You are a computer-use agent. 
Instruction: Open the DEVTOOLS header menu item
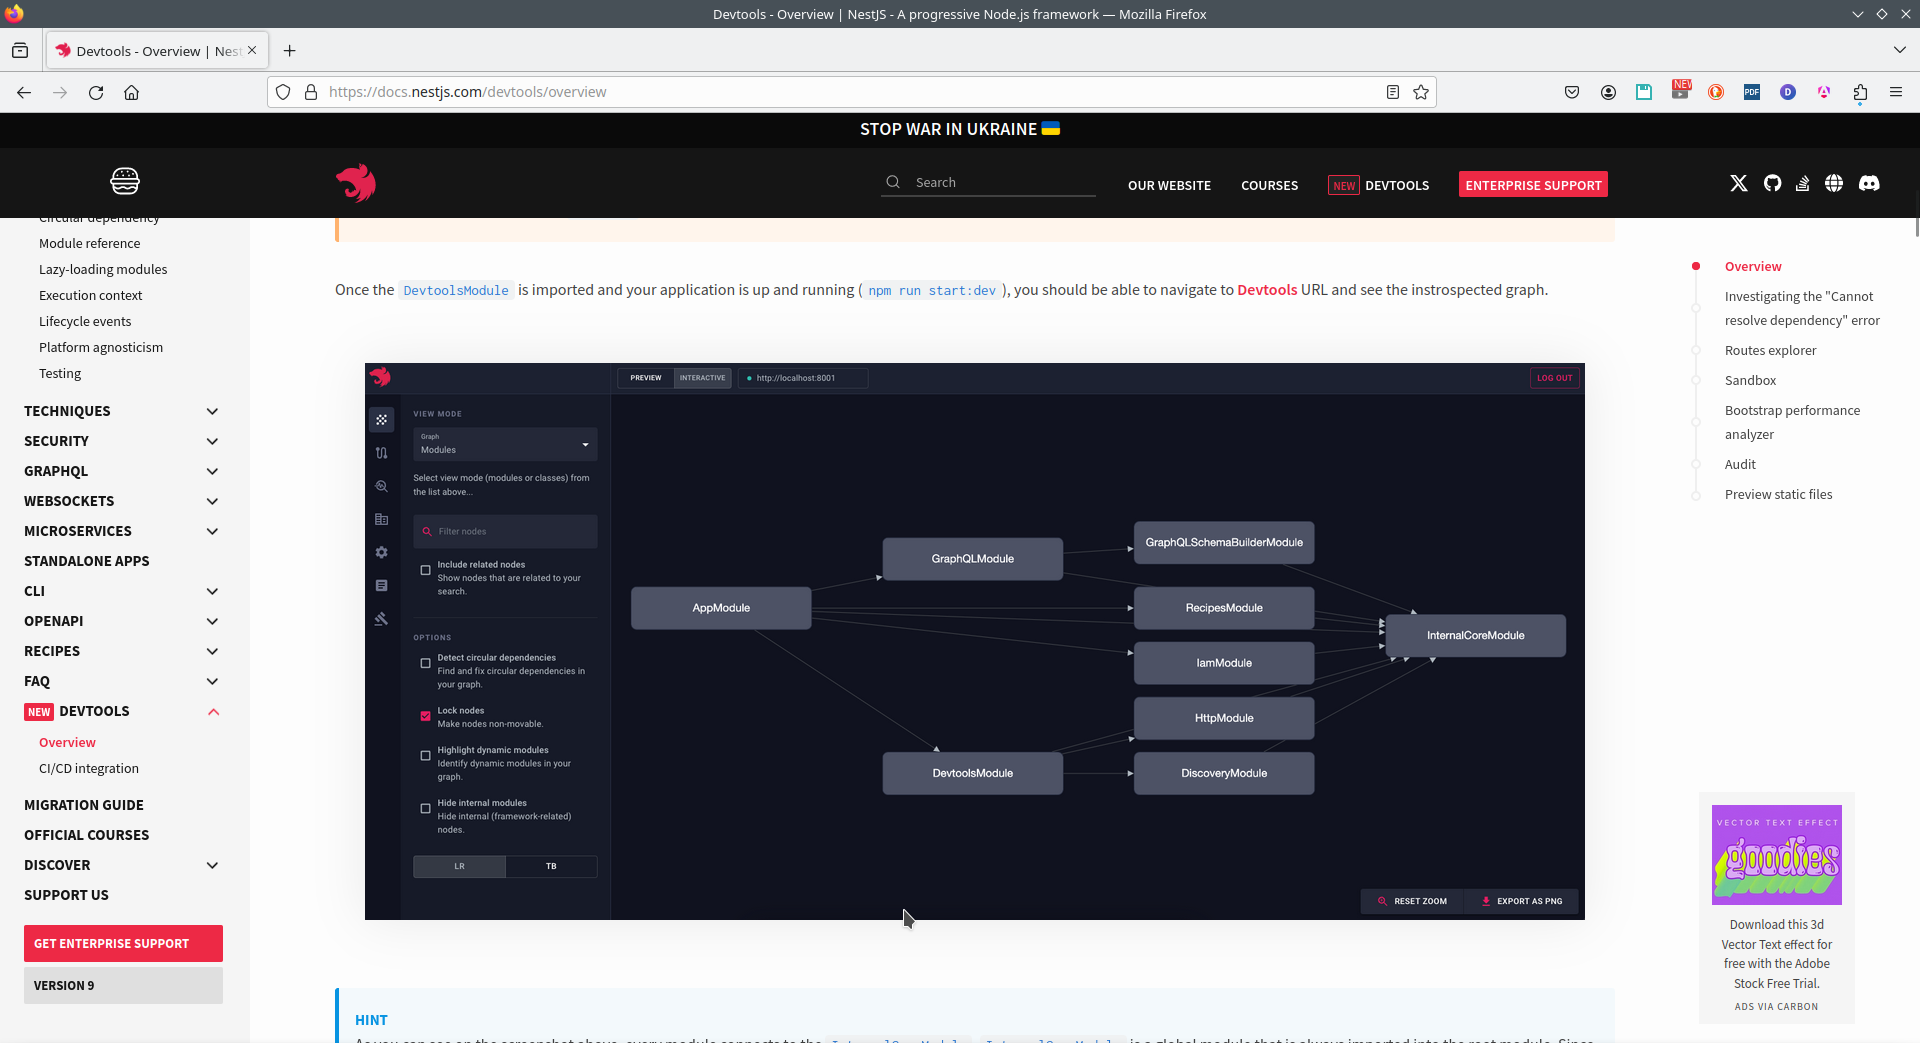(x=1379, y=185)
